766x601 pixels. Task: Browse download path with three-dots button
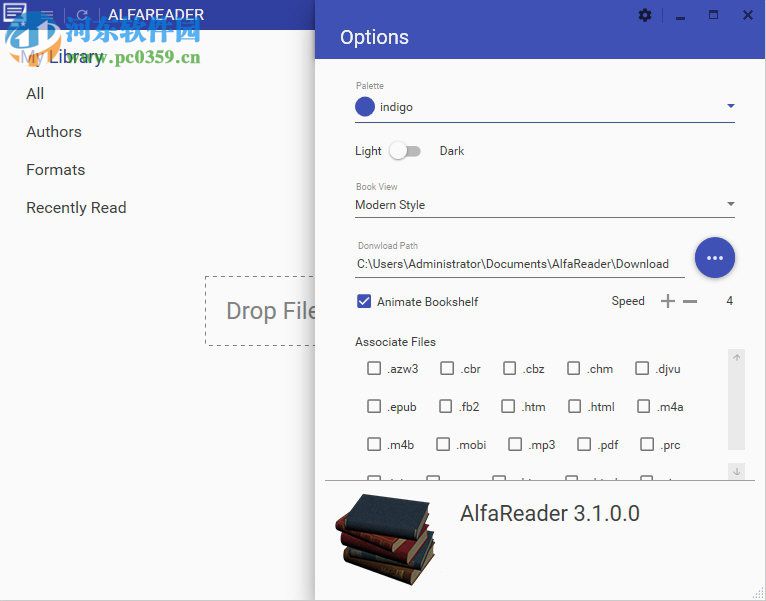(715, 258)
